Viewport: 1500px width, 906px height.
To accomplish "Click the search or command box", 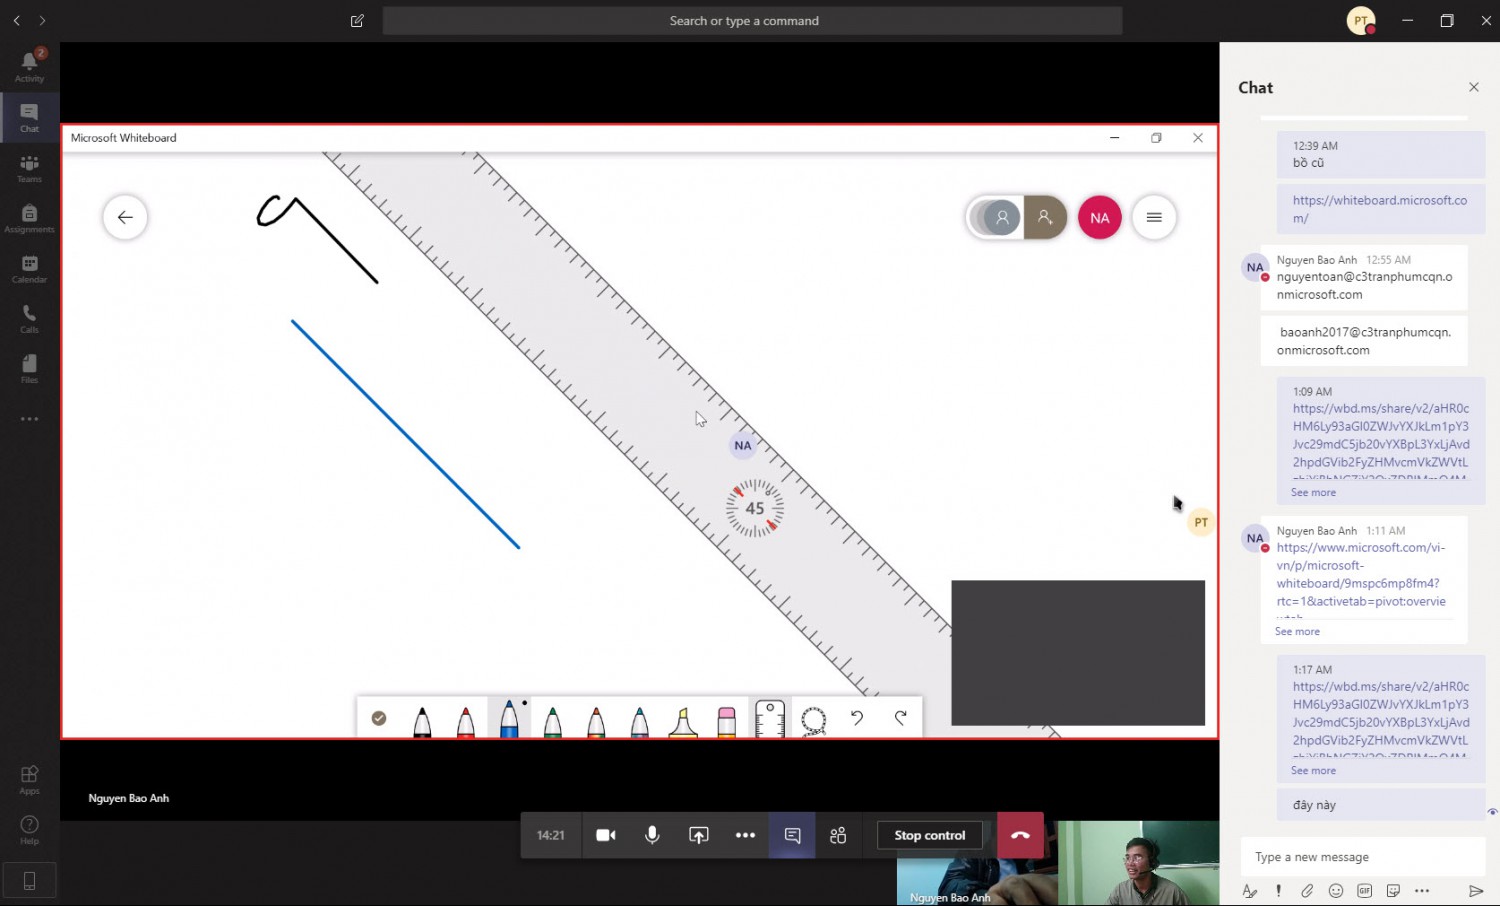I will tap(752, 21).
